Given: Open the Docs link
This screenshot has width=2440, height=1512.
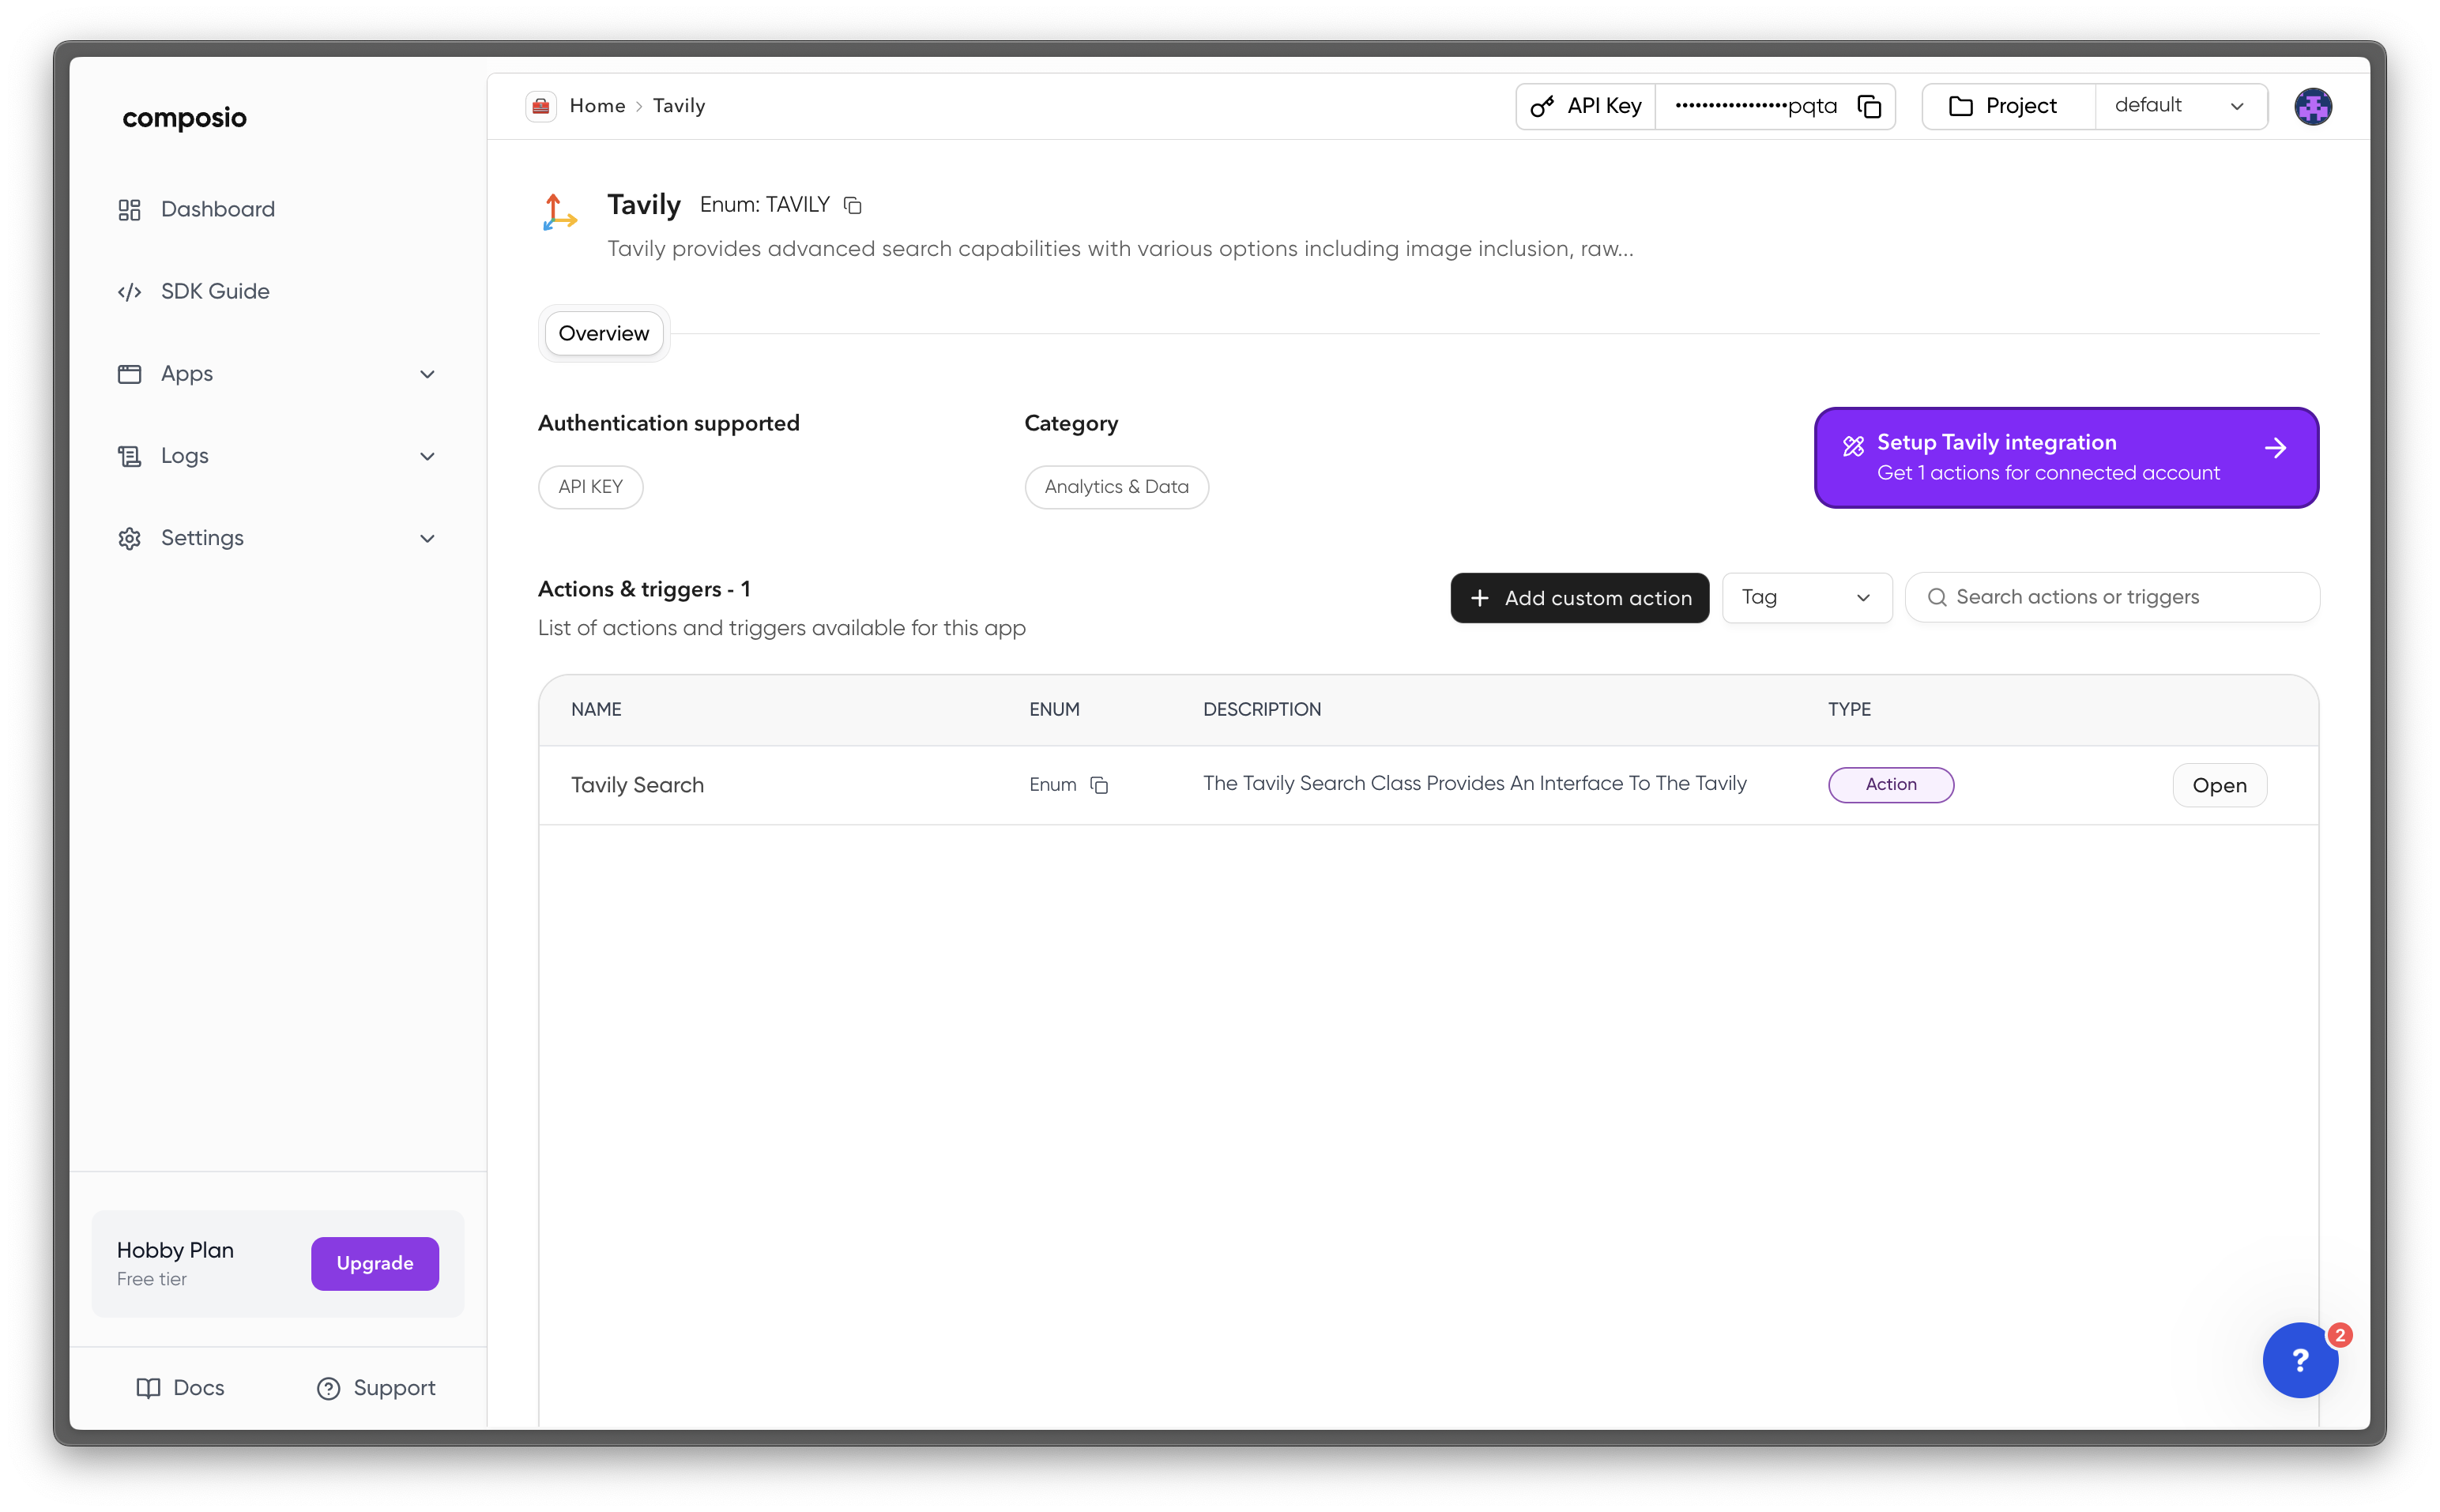Looking at the screenshot, I should [x=180, y=1388].
